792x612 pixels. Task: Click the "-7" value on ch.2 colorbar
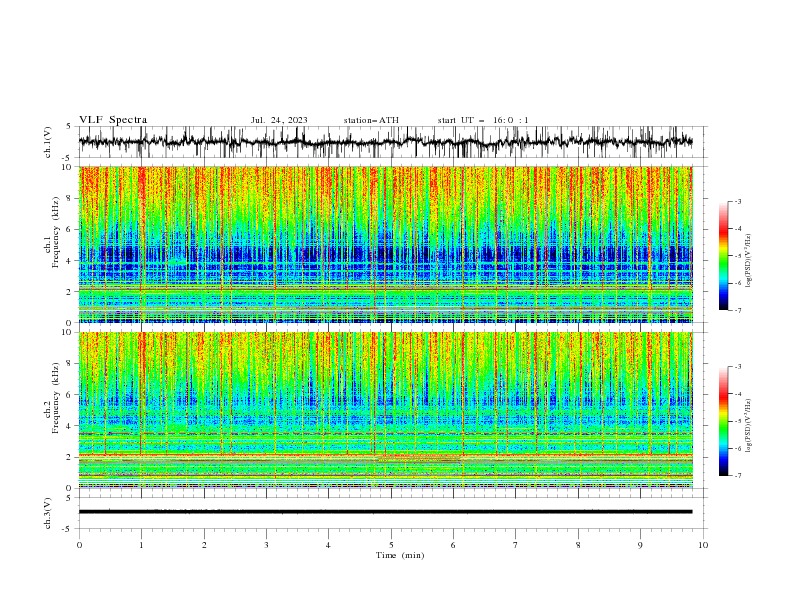(x=738, y=476)
